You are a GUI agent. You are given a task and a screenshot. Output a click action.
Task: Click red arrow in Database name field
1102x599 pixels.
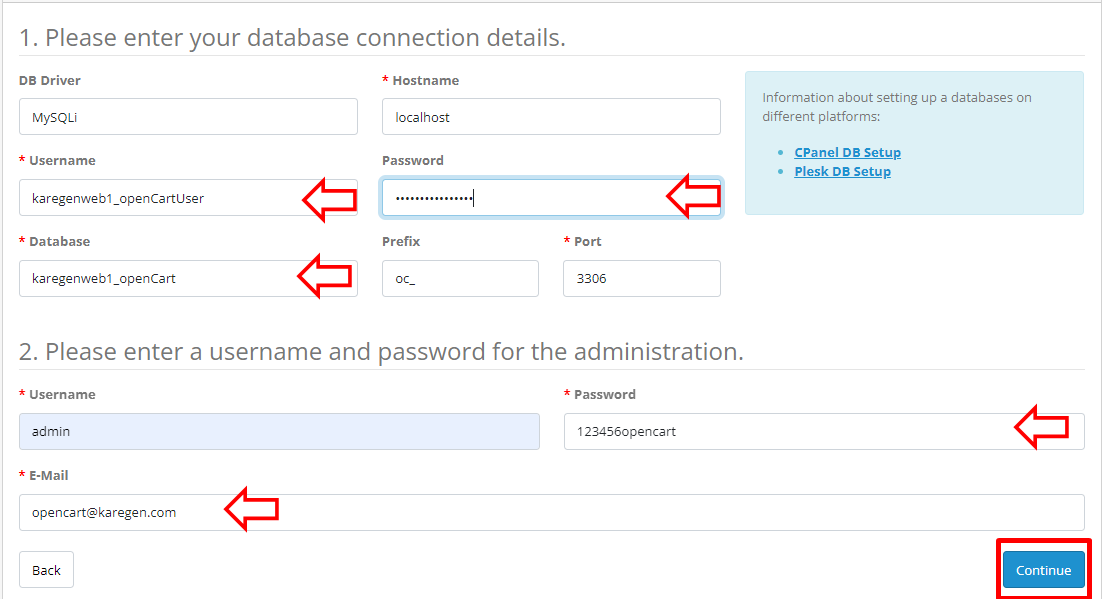pyautogui.click(x=325, y=276)
